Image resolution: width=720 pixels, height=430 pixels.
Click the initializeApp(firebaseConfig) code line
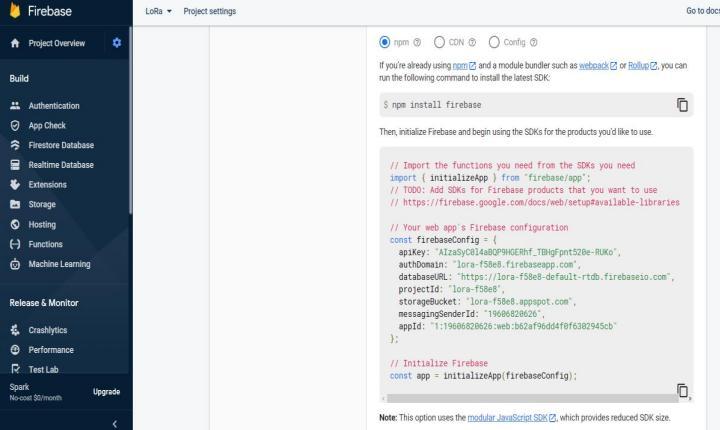pyautogui.click(x=483, y=375)
